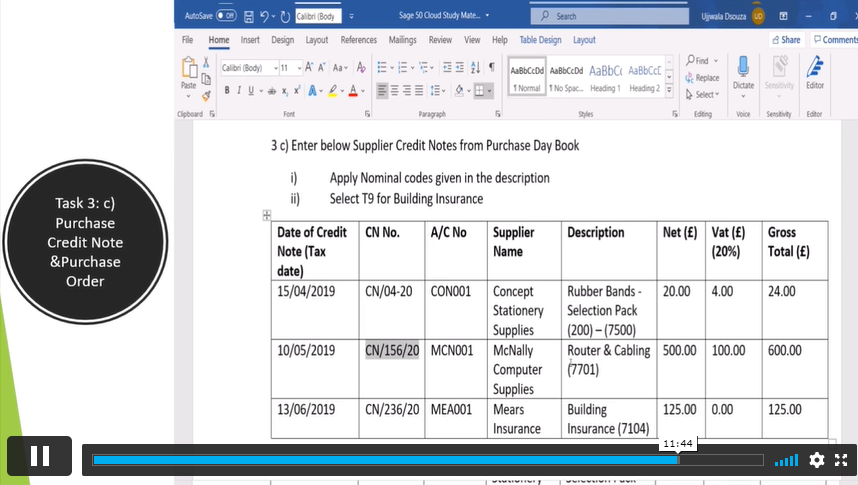858x485 pixels.
Task: Apply the No Spacing style
Action: 566,77
